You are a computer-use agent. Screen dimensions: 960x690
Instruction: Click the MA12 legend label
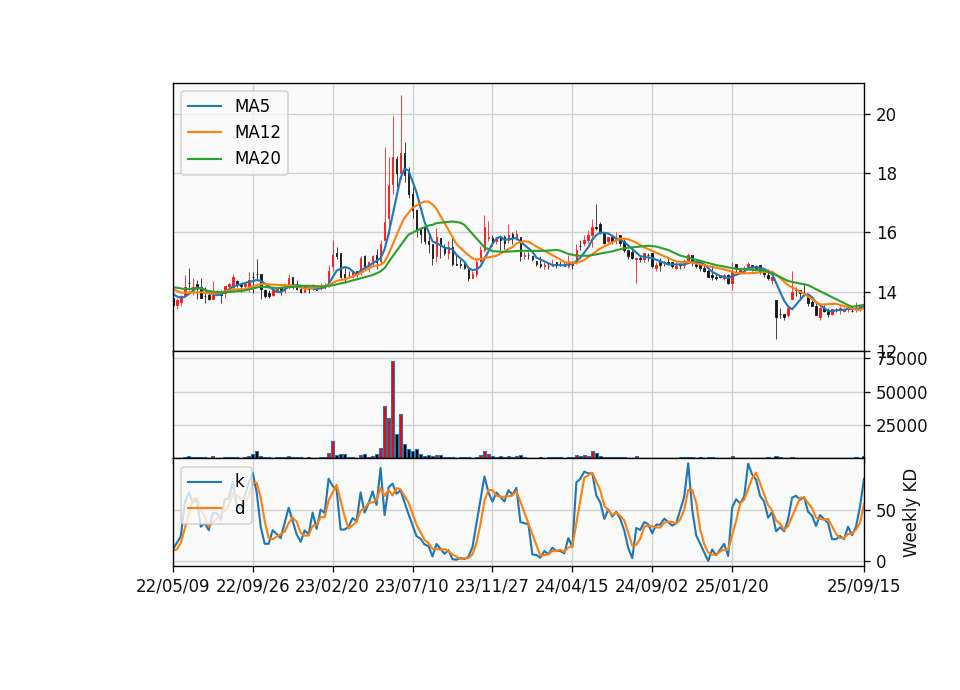pyautogui.click(x=257, y=132)
